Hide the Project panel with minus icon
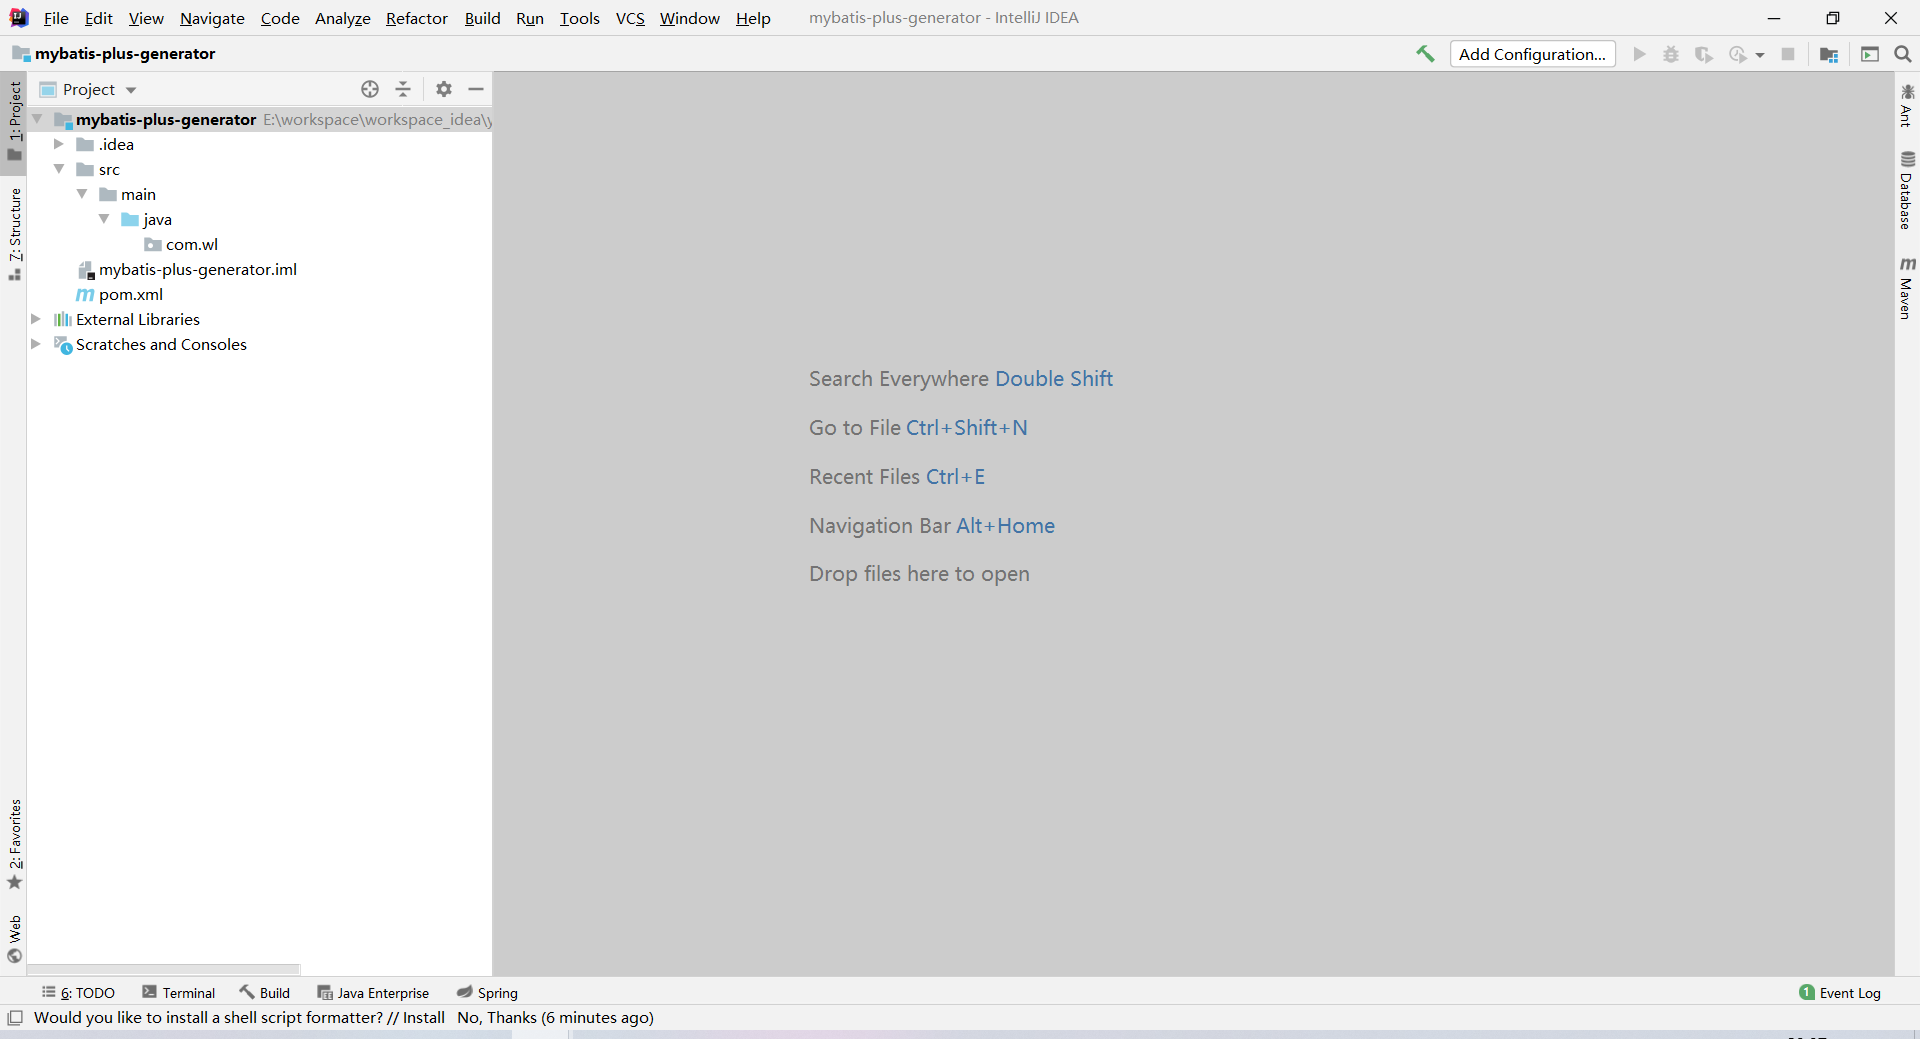The image size is (1920, 1039). tap(476, 89)
